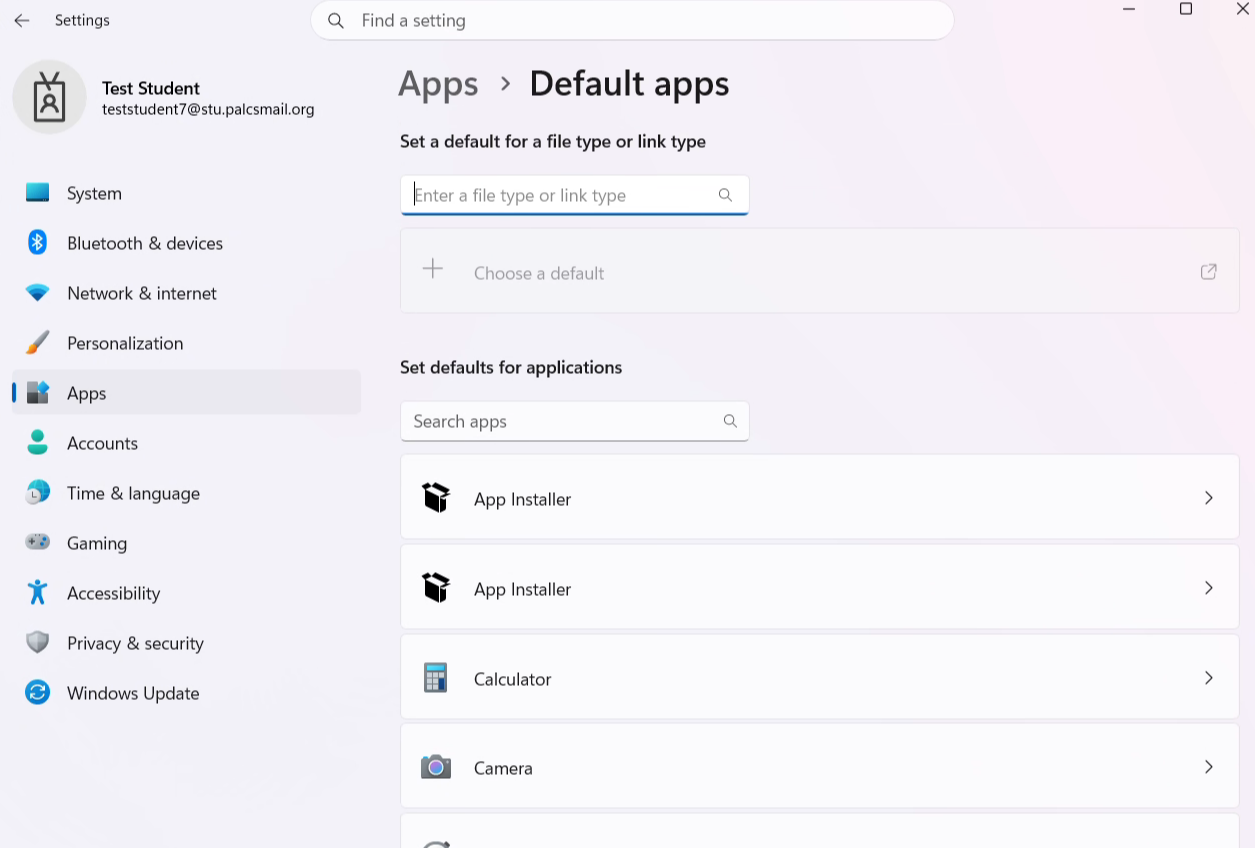The height and width of the screenshot is (848, 1255).
Task: Maximize the Settings window
Action: [1186, 9]
